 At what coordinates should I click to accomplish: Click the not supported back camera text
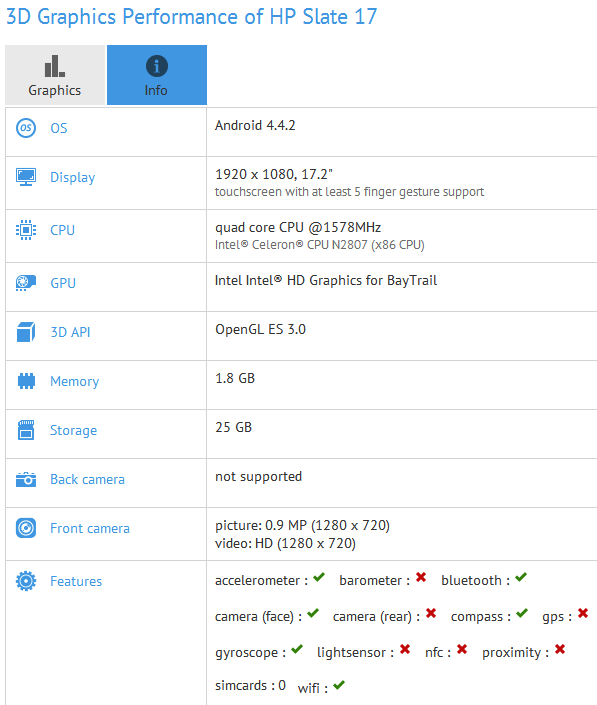point(258,477)
